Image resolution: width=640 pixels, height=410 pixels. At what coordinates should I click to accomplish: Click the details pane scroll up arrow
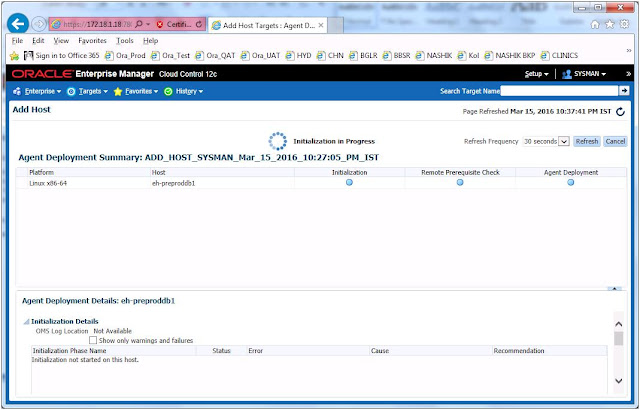point(619,324)
